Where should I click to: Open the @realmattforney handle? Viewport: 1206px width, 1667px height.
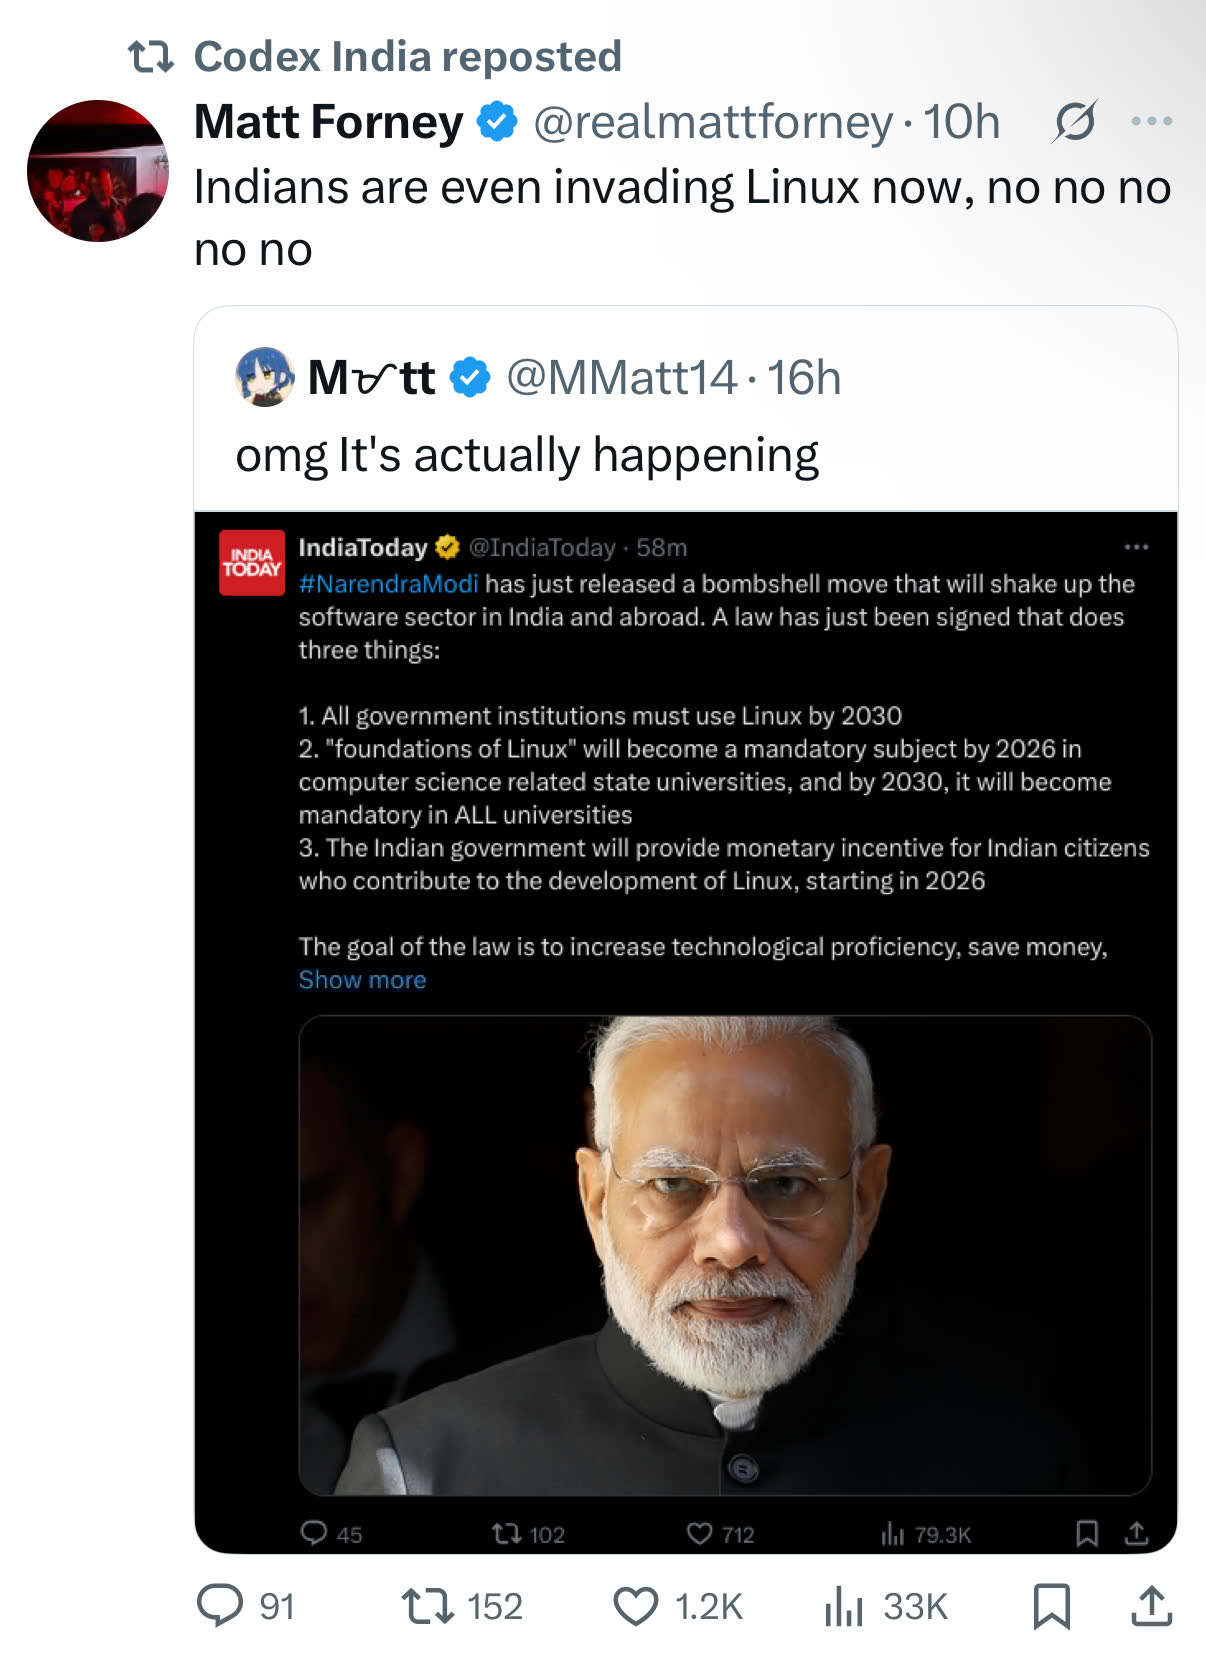coord(713,122)
